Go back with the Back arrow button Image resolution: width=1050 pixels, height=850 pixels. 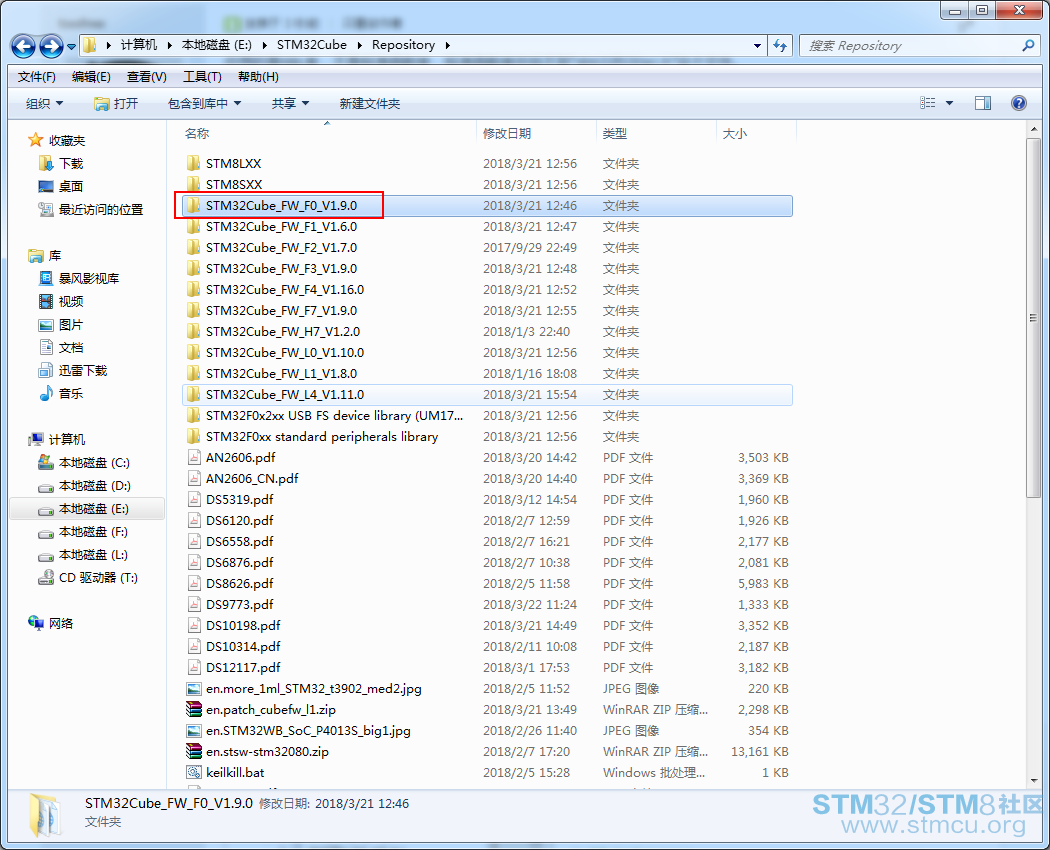click(23, 46)
